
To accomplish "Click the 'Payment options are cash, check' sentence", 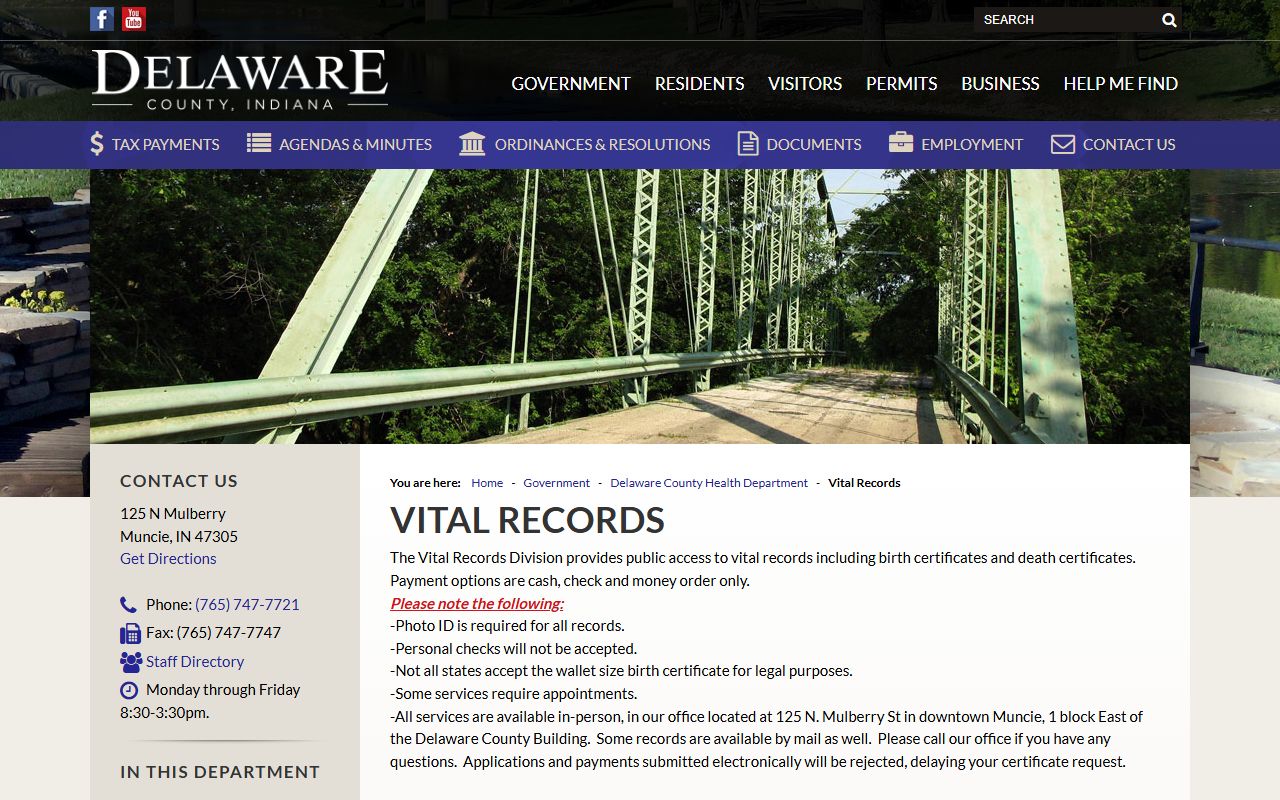I will tap(570, 581).
